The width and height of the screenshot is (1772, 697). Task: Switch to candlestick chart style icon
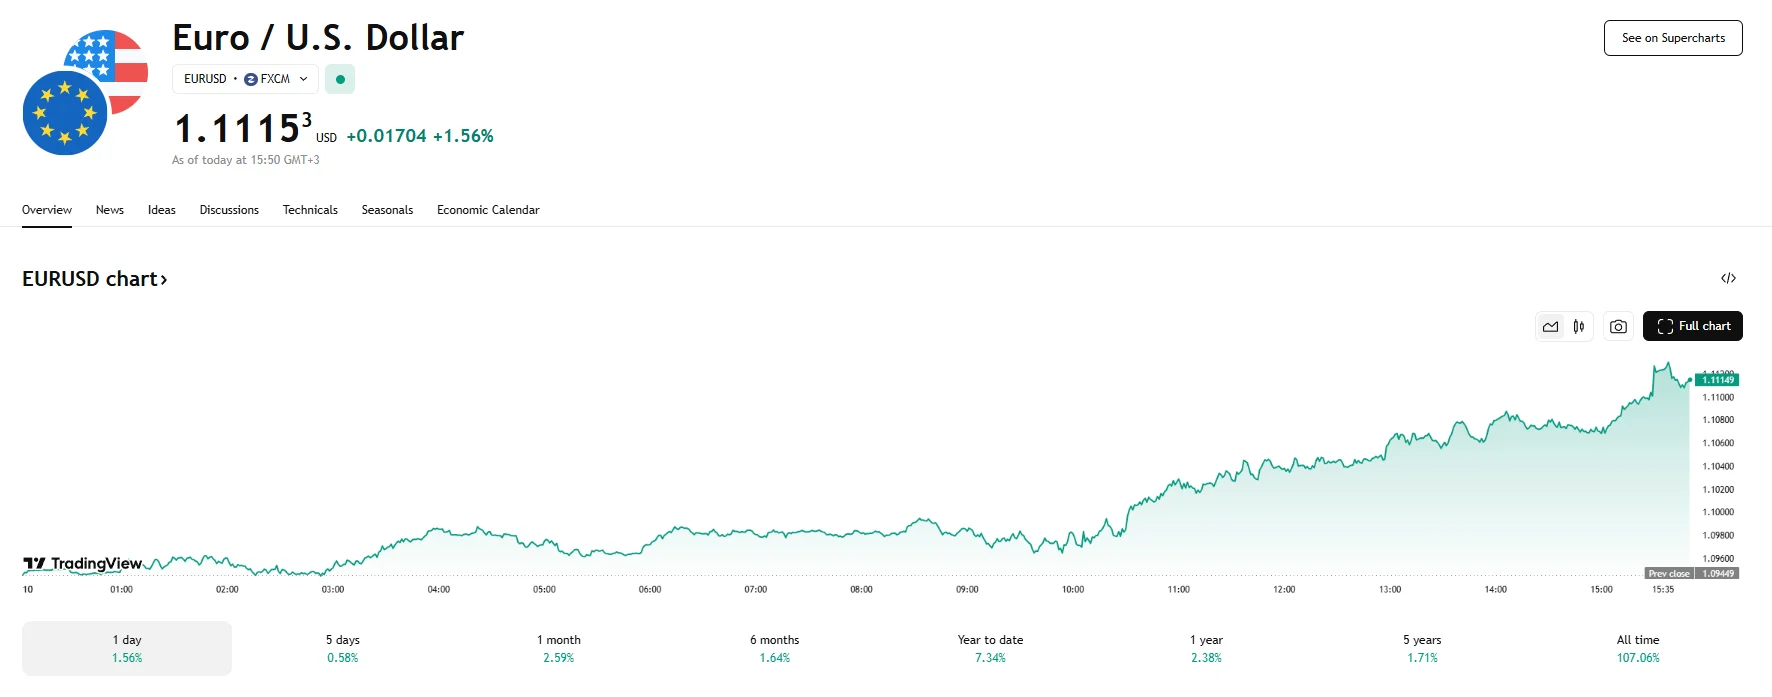coord(1579,327)
